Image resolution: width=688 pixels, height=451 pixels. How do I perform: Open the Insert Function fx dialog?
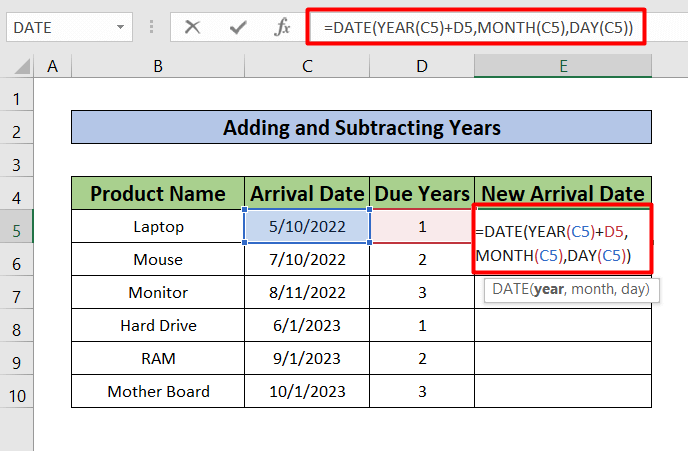[282, 28]
